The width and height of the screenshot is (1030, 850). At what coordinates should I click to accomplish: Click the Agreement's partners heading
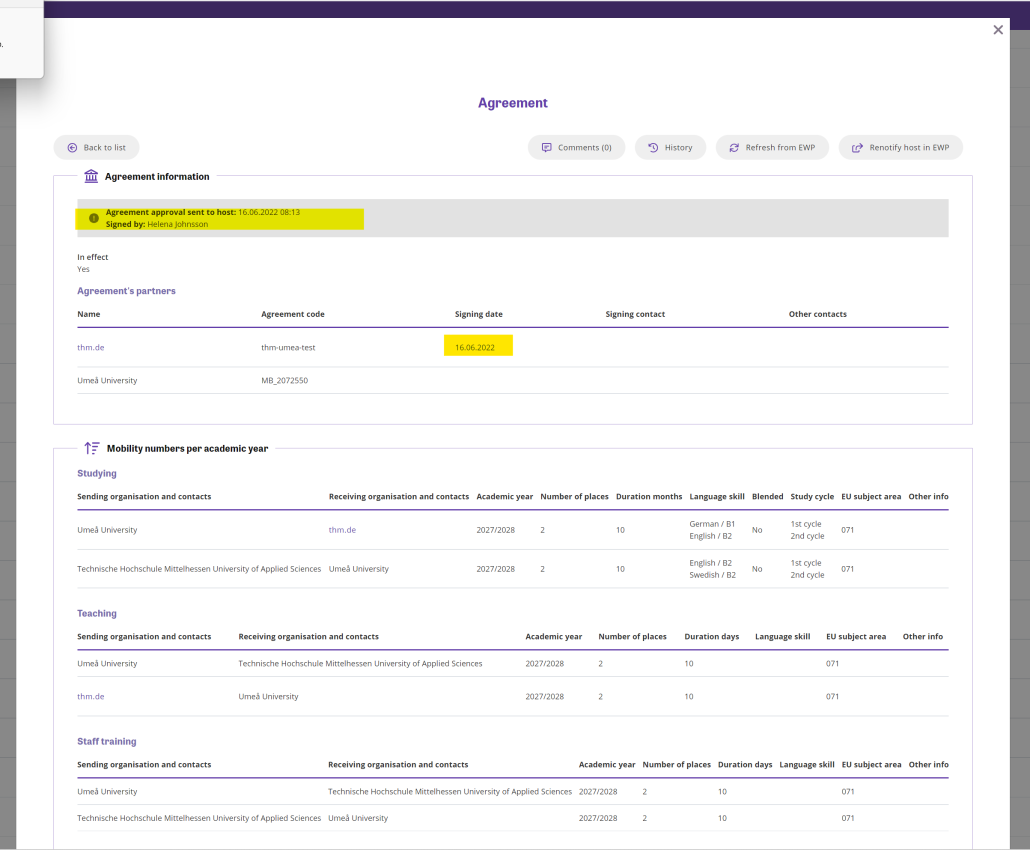[126, 291]
